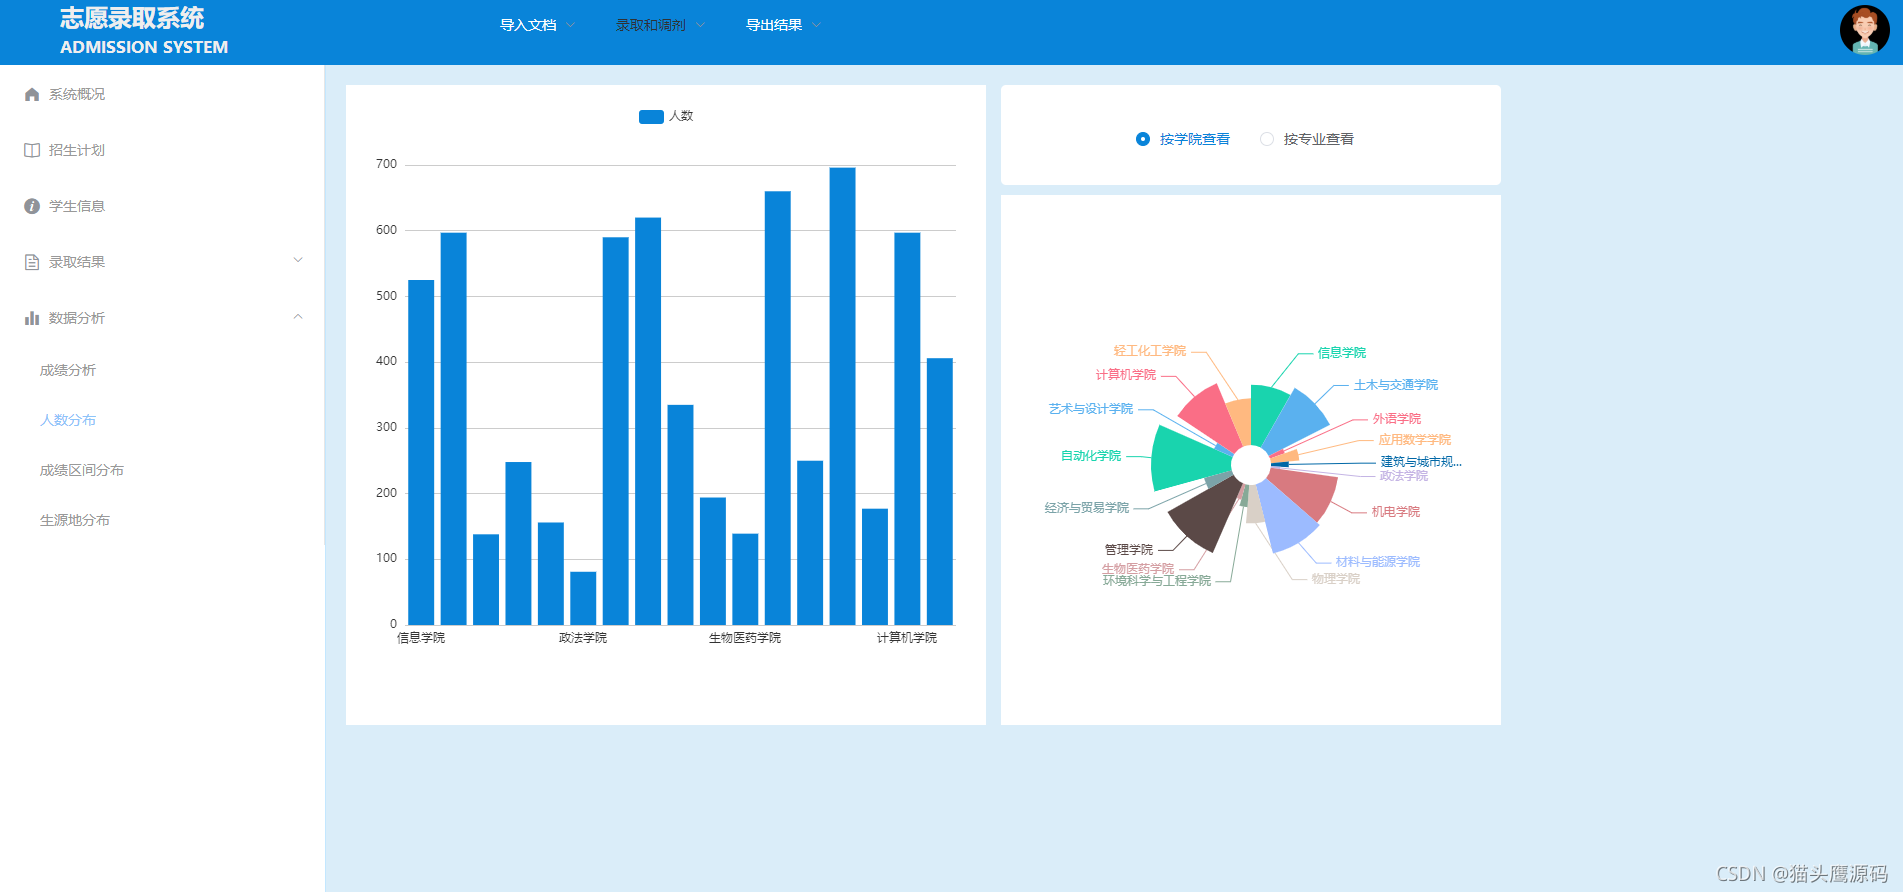Expand the 录取结果 submenu arrow
Screen dimensions: 1903x892
[298, 260]
